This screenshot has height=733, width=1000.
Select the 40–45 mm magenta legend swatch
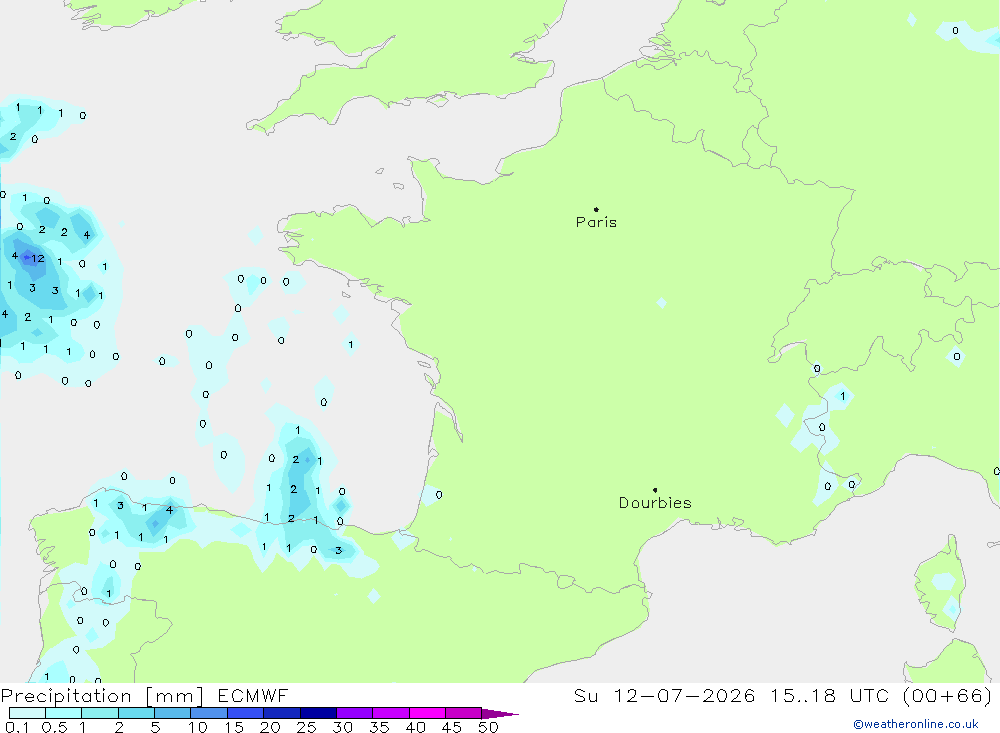(x=427, y=713)
